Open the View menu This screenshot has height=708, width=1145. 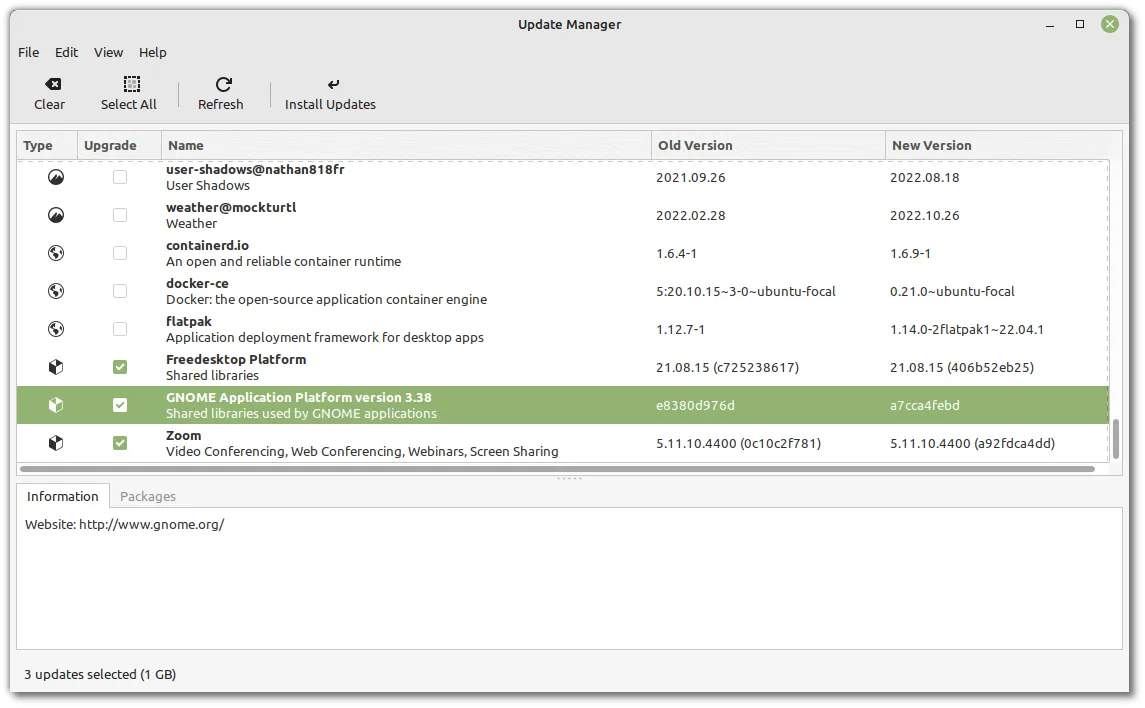(x=108, y=52)
